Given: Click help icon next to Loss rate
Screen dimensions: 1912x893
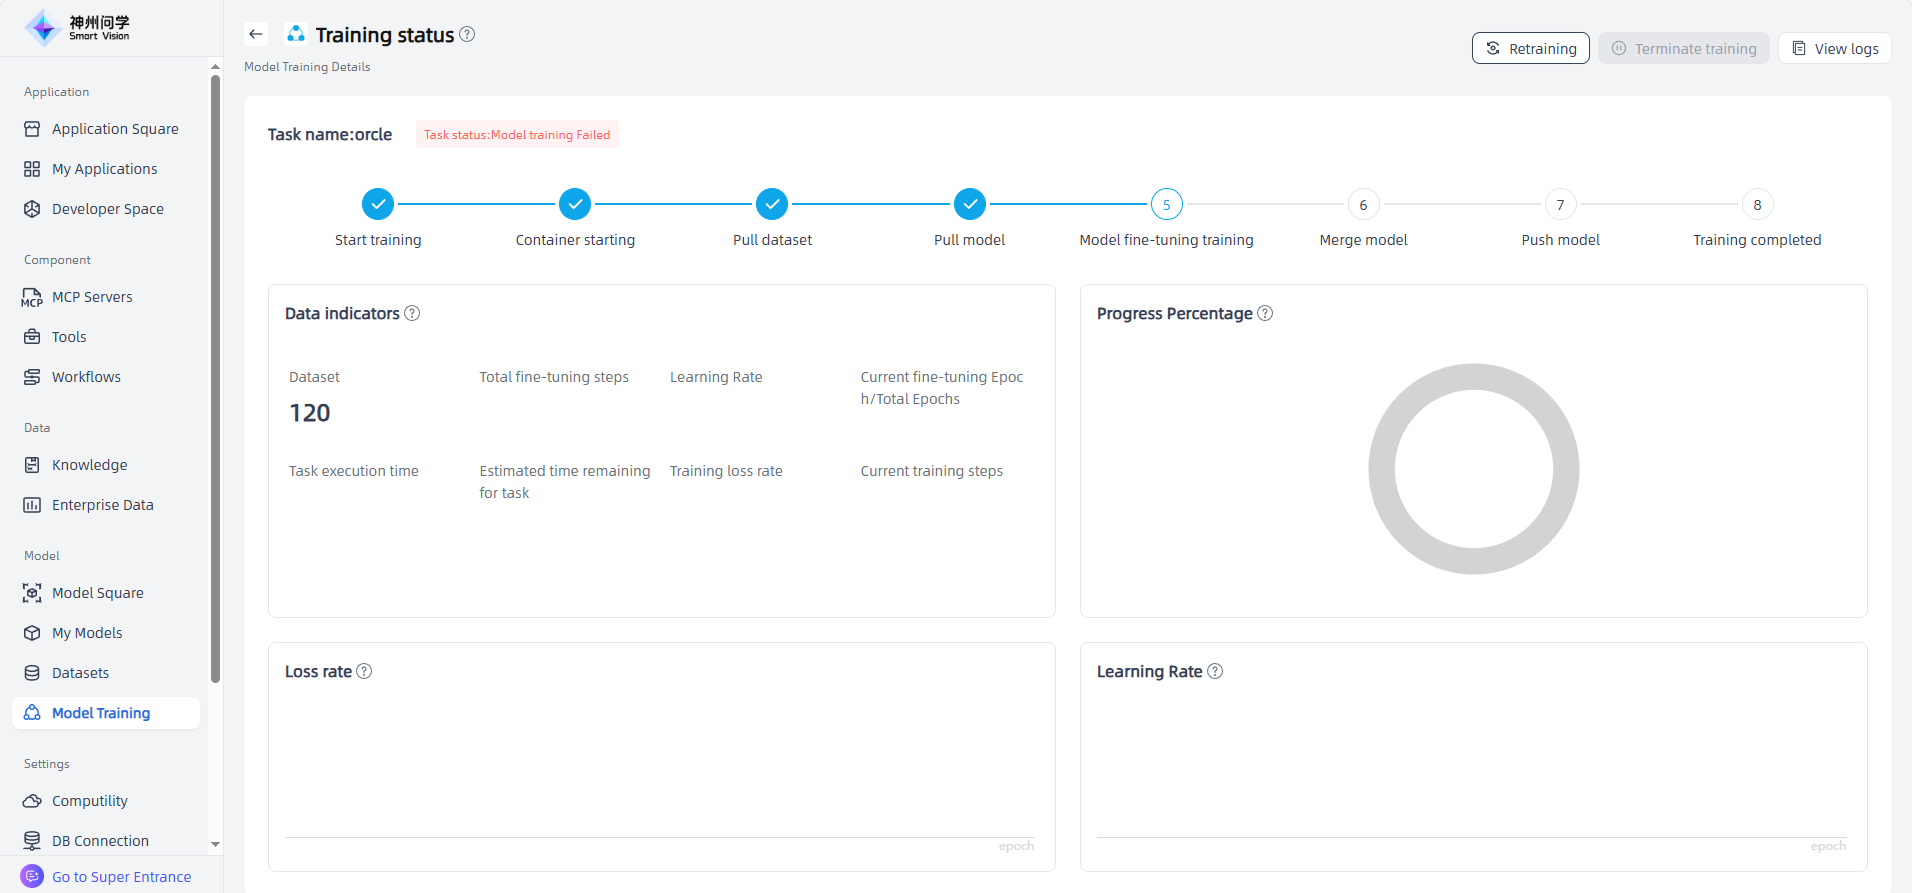Looking at the screenshot, I should (364, 671).
